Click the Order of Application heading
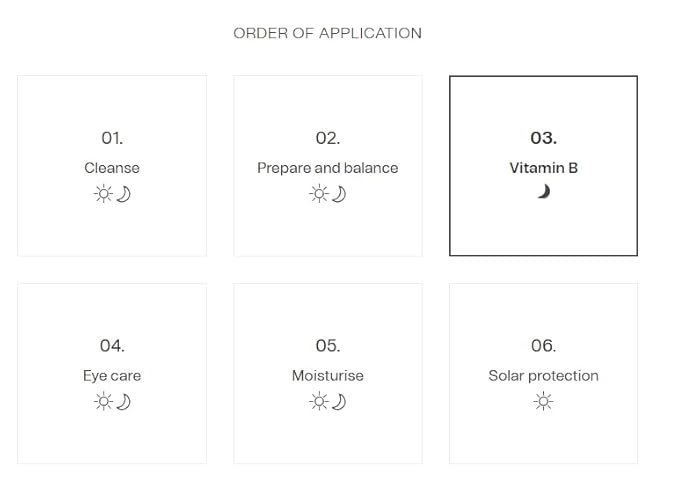The height and width of the screenshot is (492, 679). coord(327,33)
